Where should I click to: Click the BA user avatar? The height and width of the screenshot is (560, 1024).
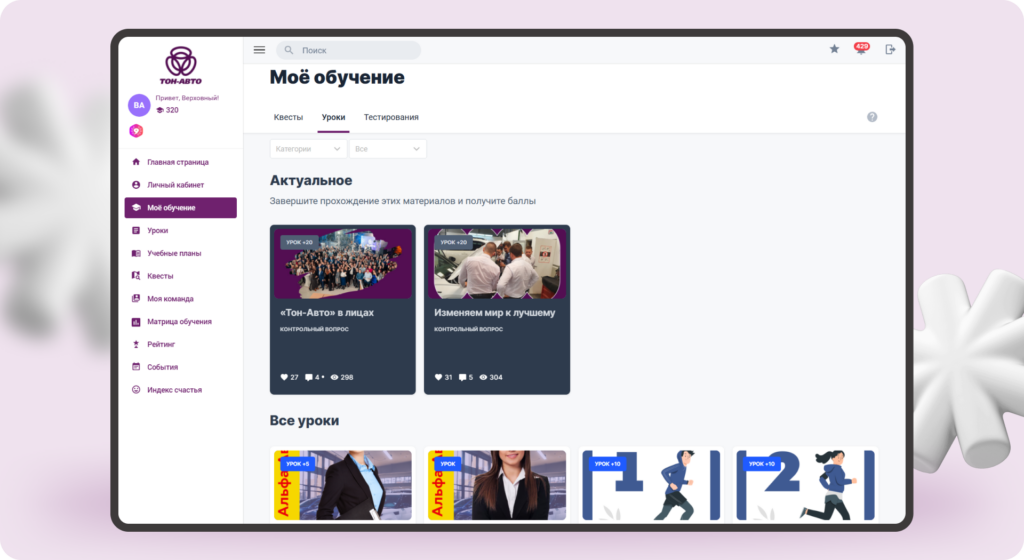point(139,105)
